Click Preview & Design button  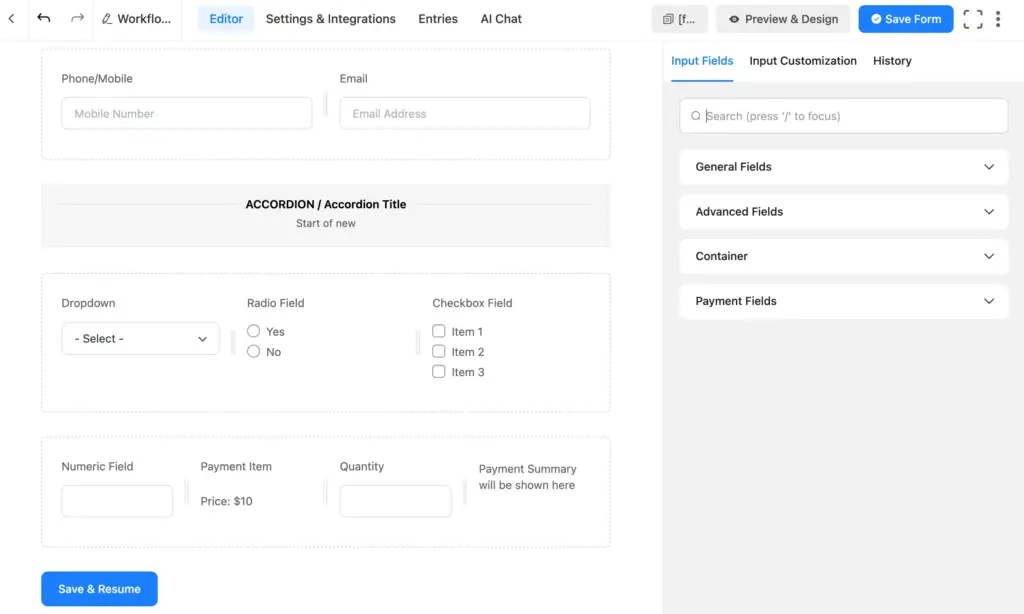[783, 19]
